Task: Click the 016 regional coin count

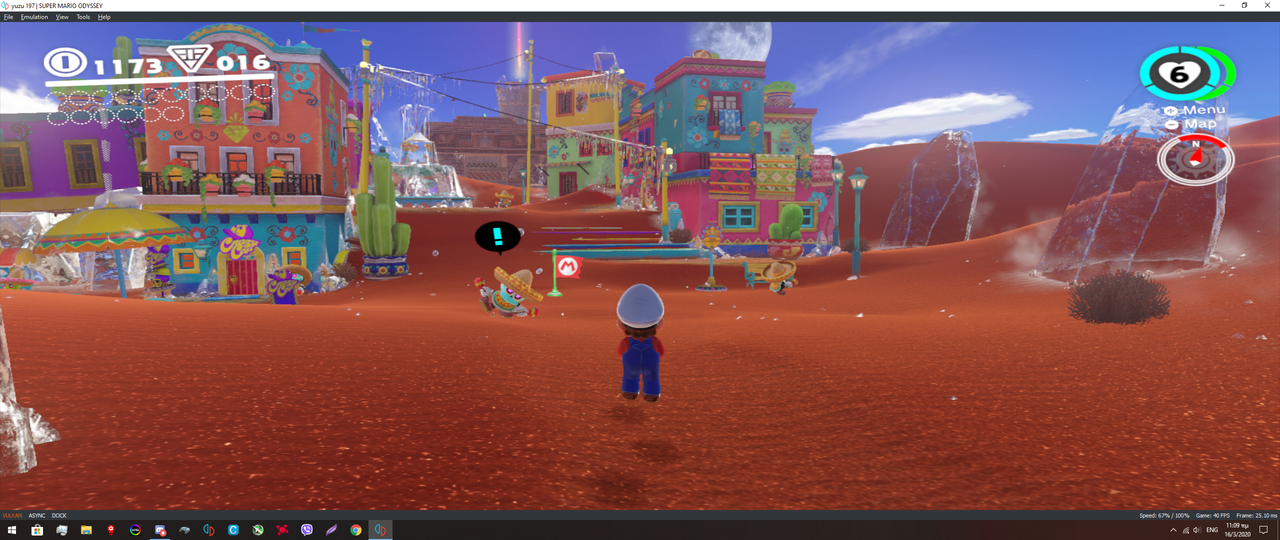Action: [244, 64]
